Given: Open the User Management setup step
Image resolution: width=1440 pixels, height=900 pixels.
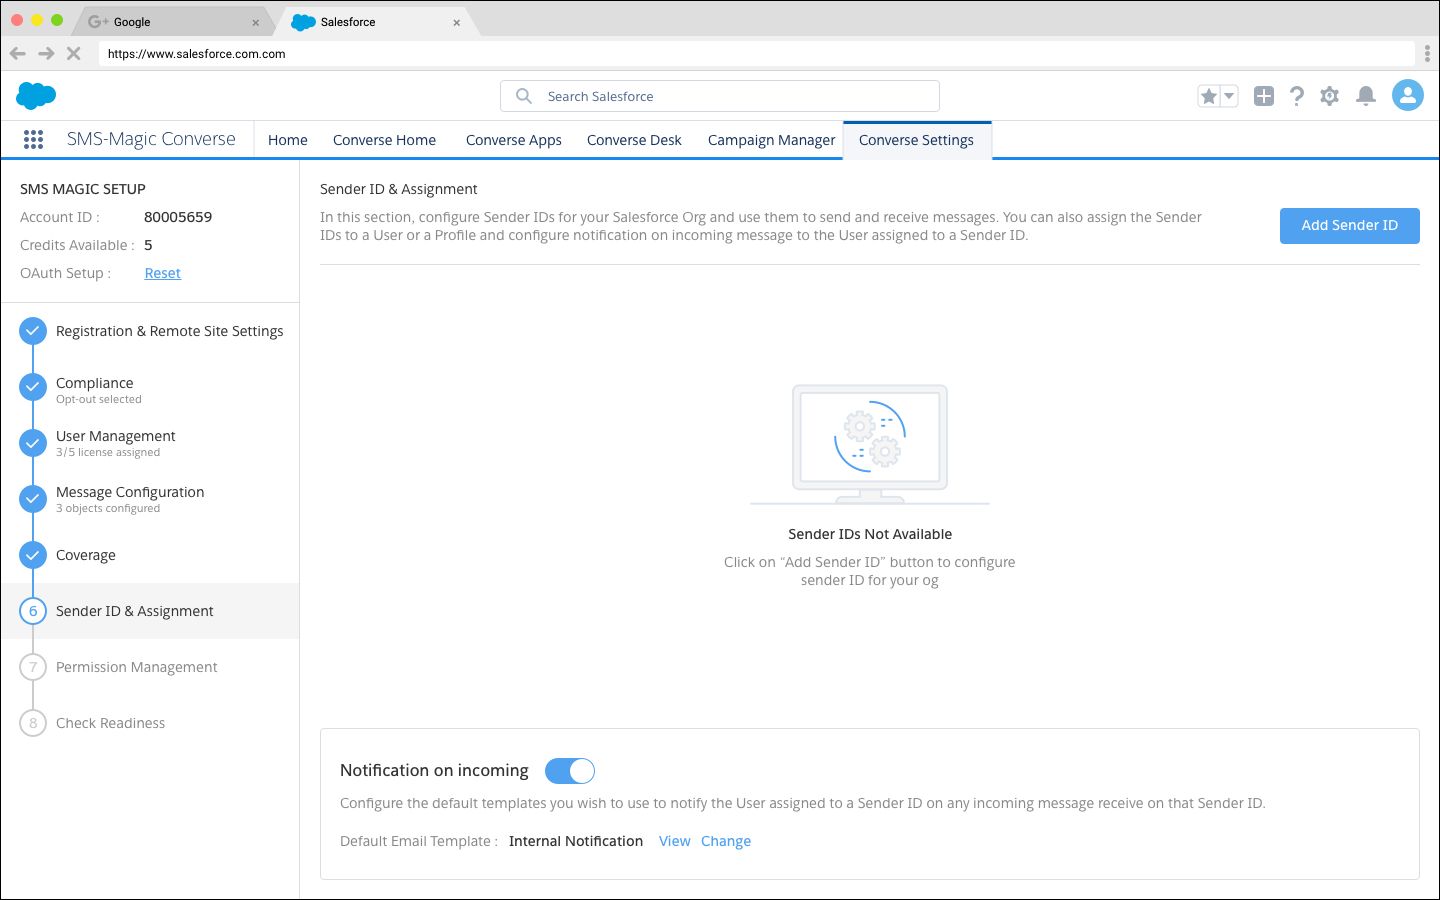Looking at the screenshot, I should click(150, 443).
